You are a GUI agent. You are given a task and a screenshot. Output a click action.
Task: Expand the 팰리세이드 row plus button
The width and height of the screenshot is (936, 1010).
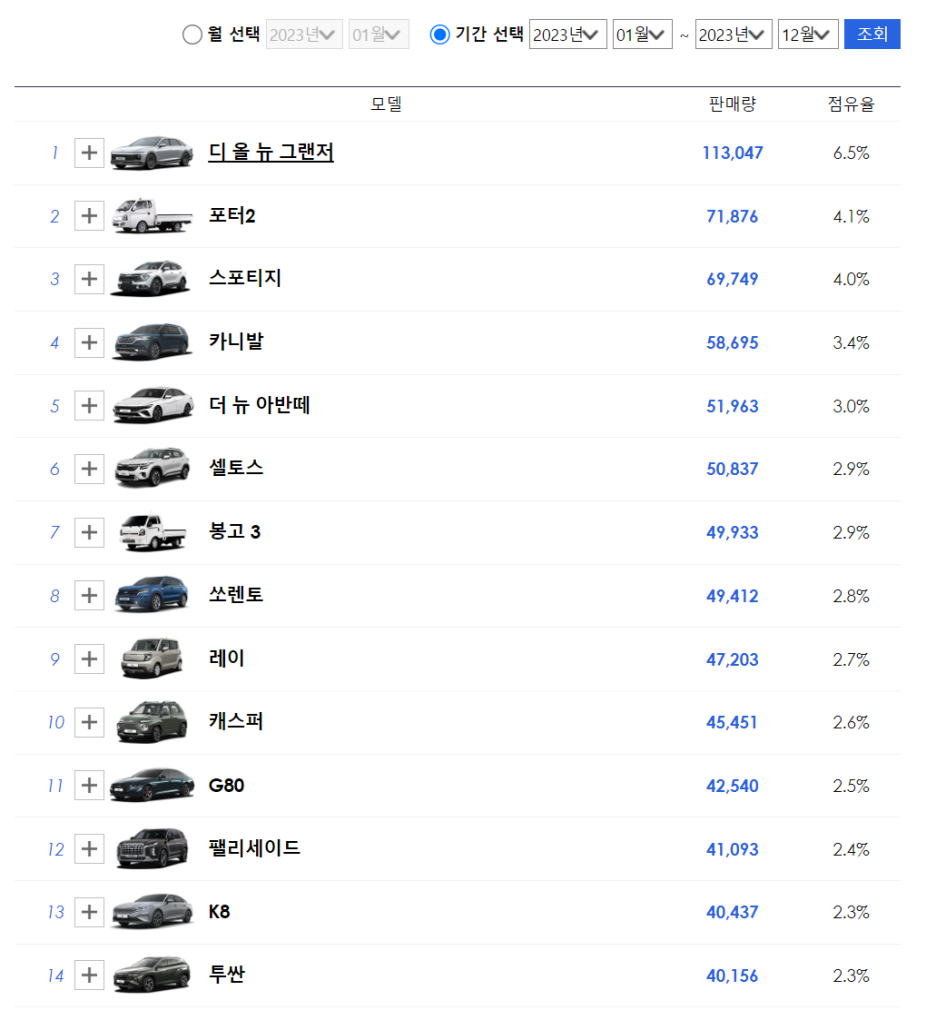point(90,848)
